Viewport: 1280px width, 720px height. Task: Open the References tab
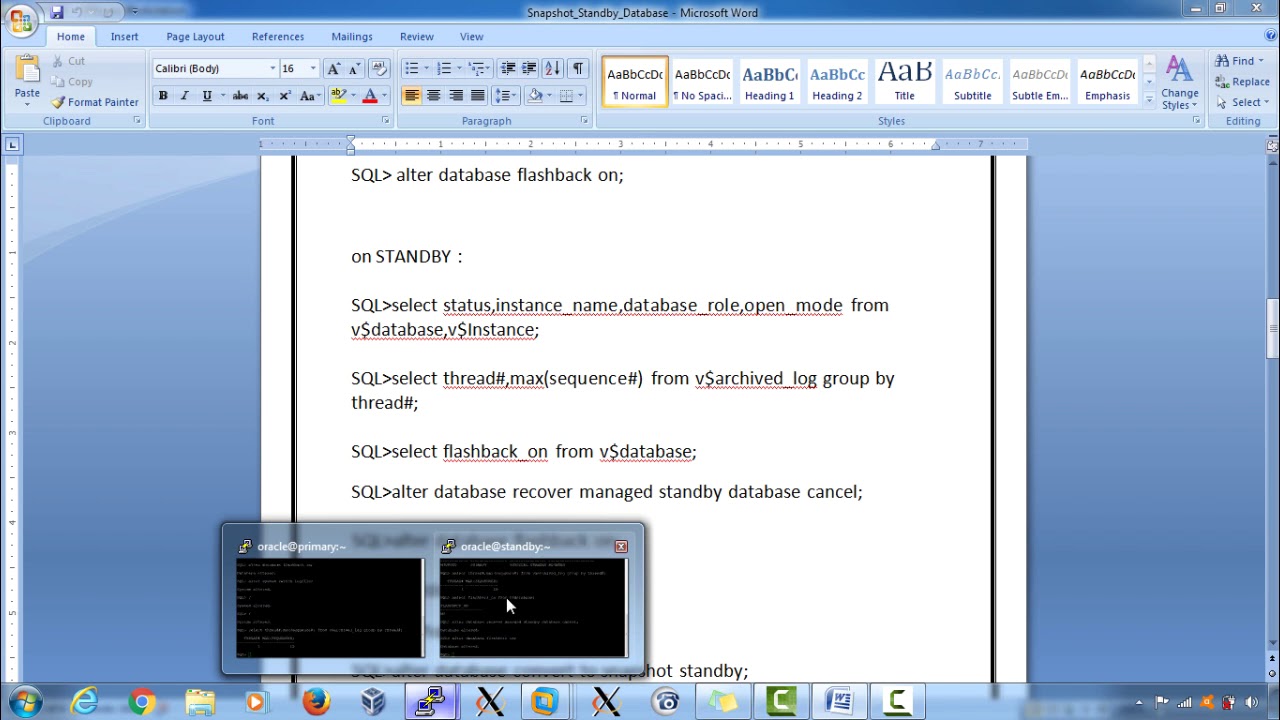pos(277,36)
